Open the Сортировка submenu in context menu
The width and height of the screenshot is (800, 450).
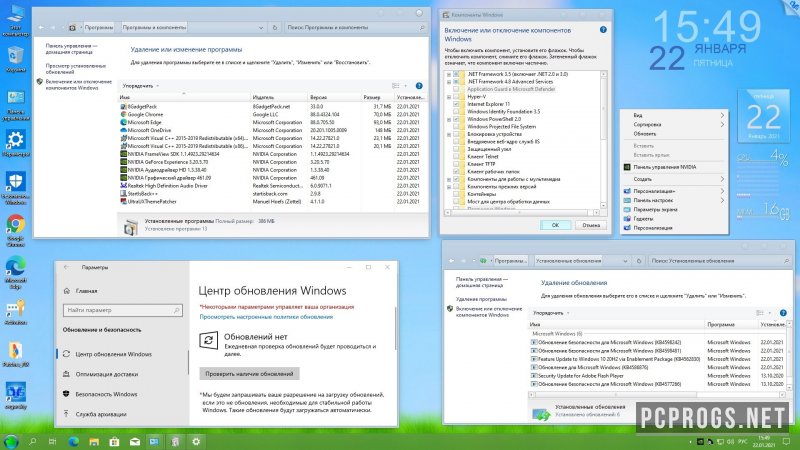pyautogui.click(x=673, y=124)
